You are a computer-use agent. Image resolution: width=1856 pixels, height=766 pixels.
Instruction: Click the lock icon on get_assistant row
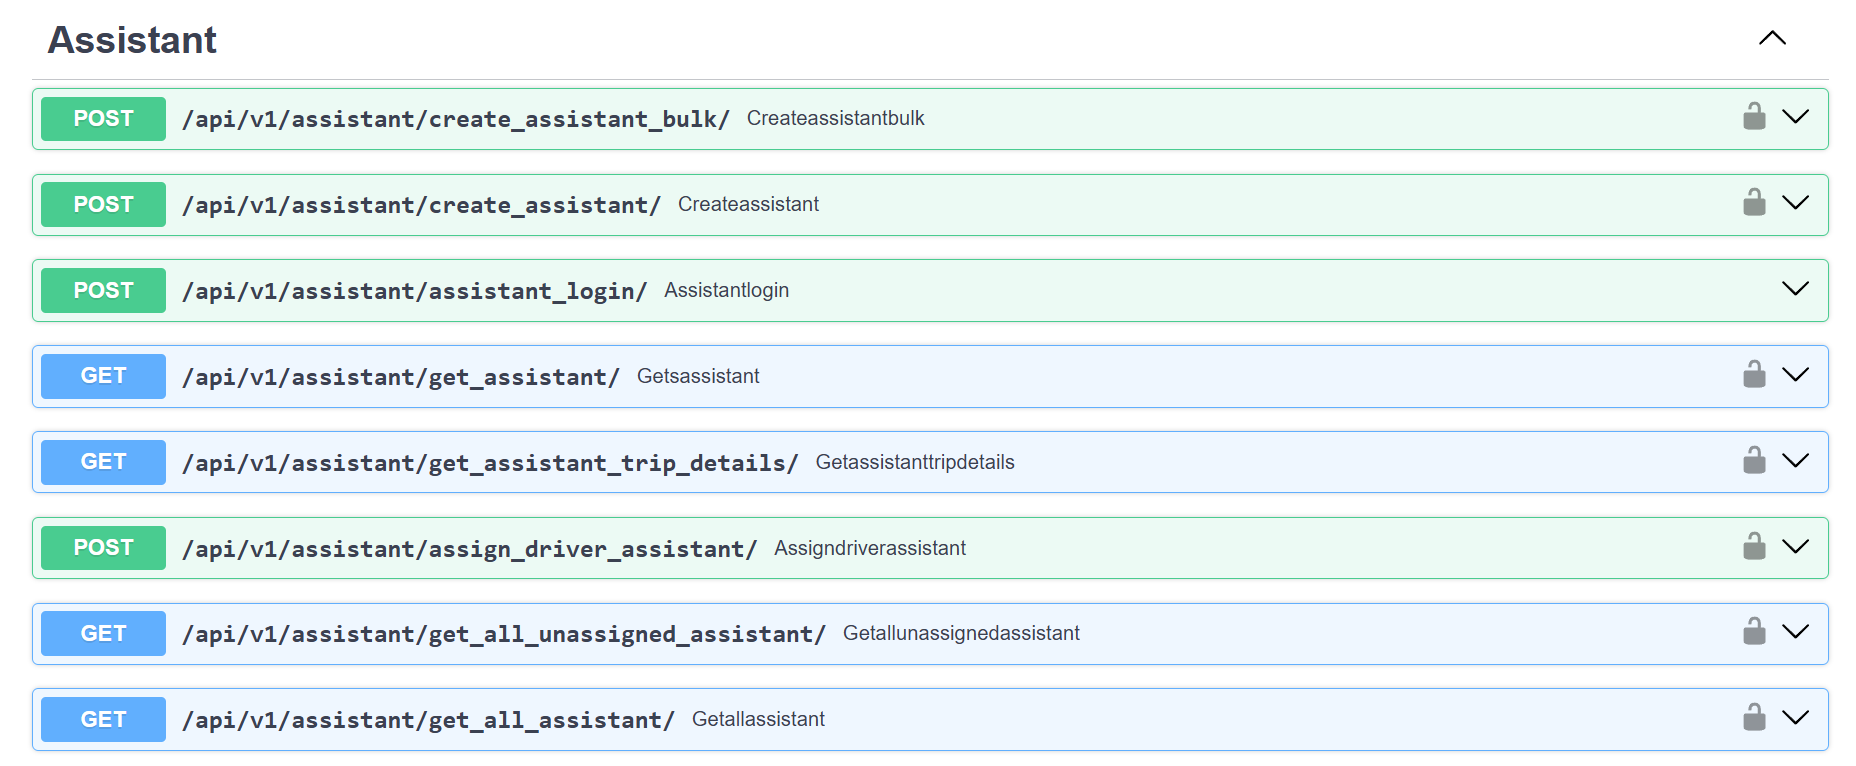click(x=1754, y=375)
